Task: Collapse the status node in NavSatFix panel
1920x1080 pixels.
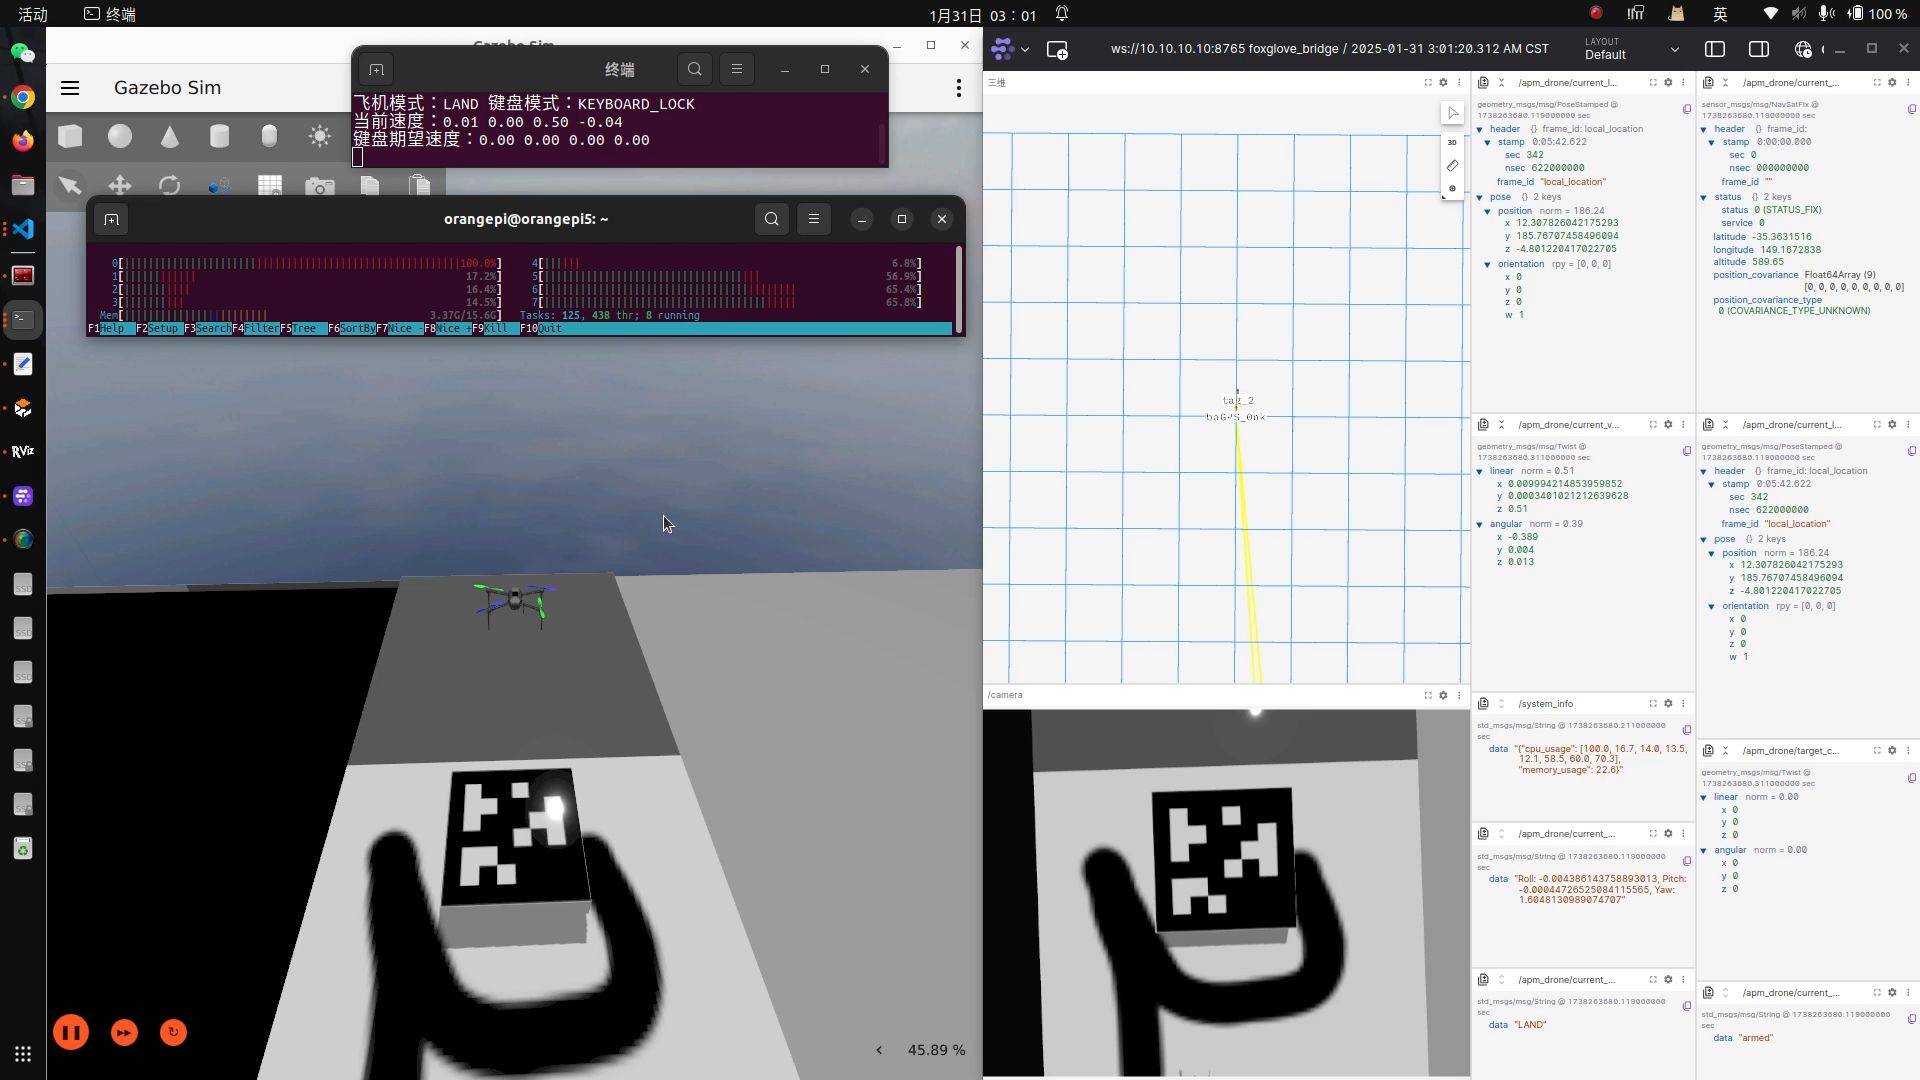Action: point(1704,197)
